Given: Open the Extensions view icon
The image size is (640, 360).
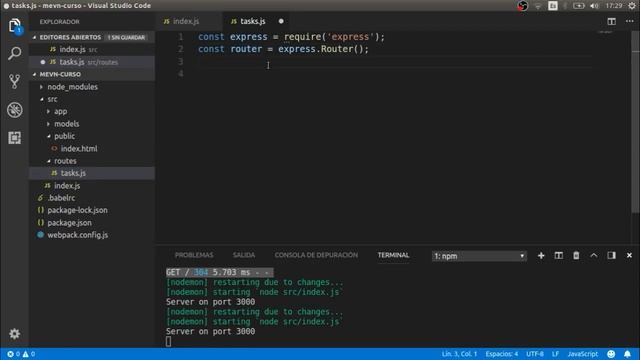Looking at the screenshot, I should tap(15, 138).
